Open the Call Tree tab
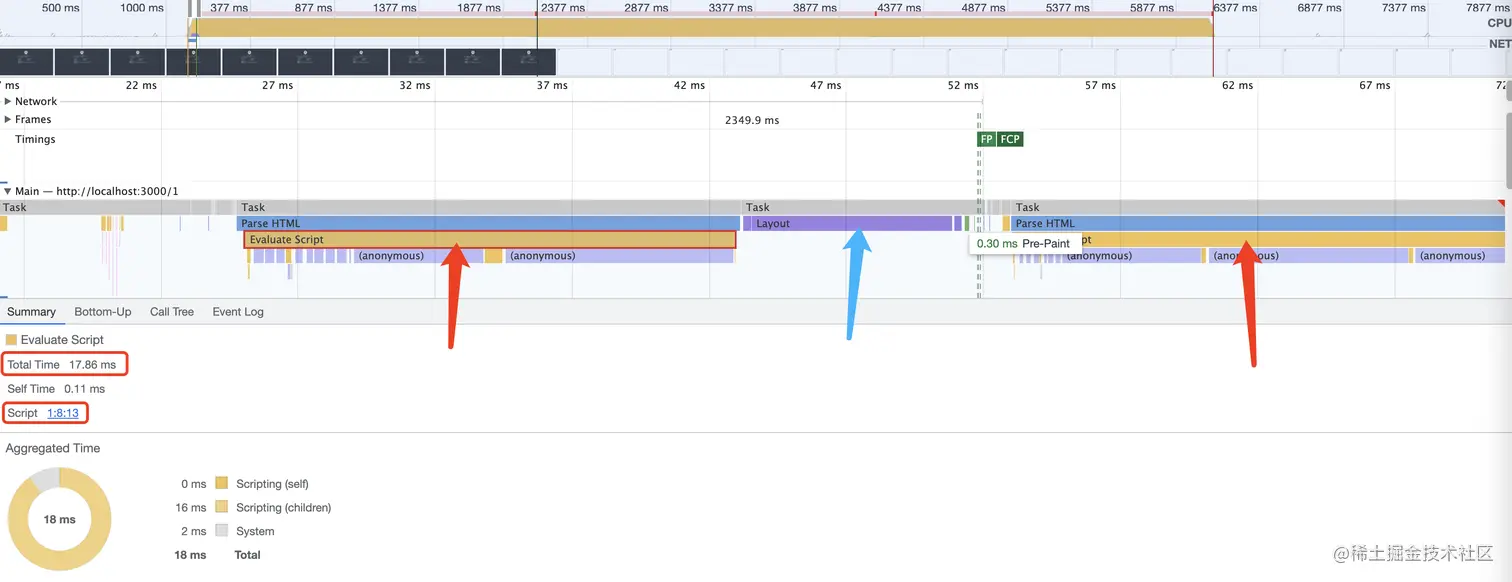This screenshot has height=582, width=1512. [171, 311]
